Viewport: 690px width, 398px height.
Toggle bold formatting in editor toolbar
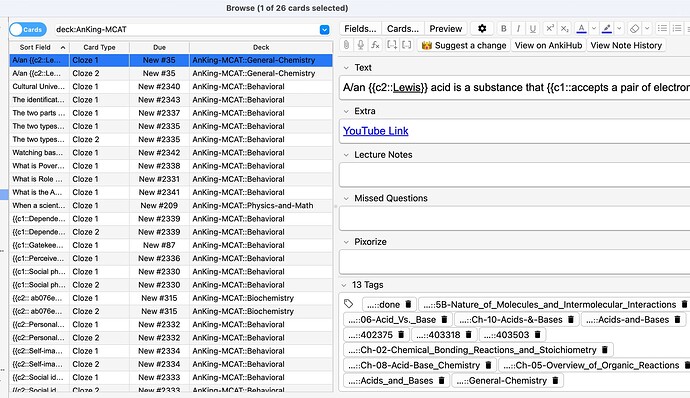pos(503,29)
